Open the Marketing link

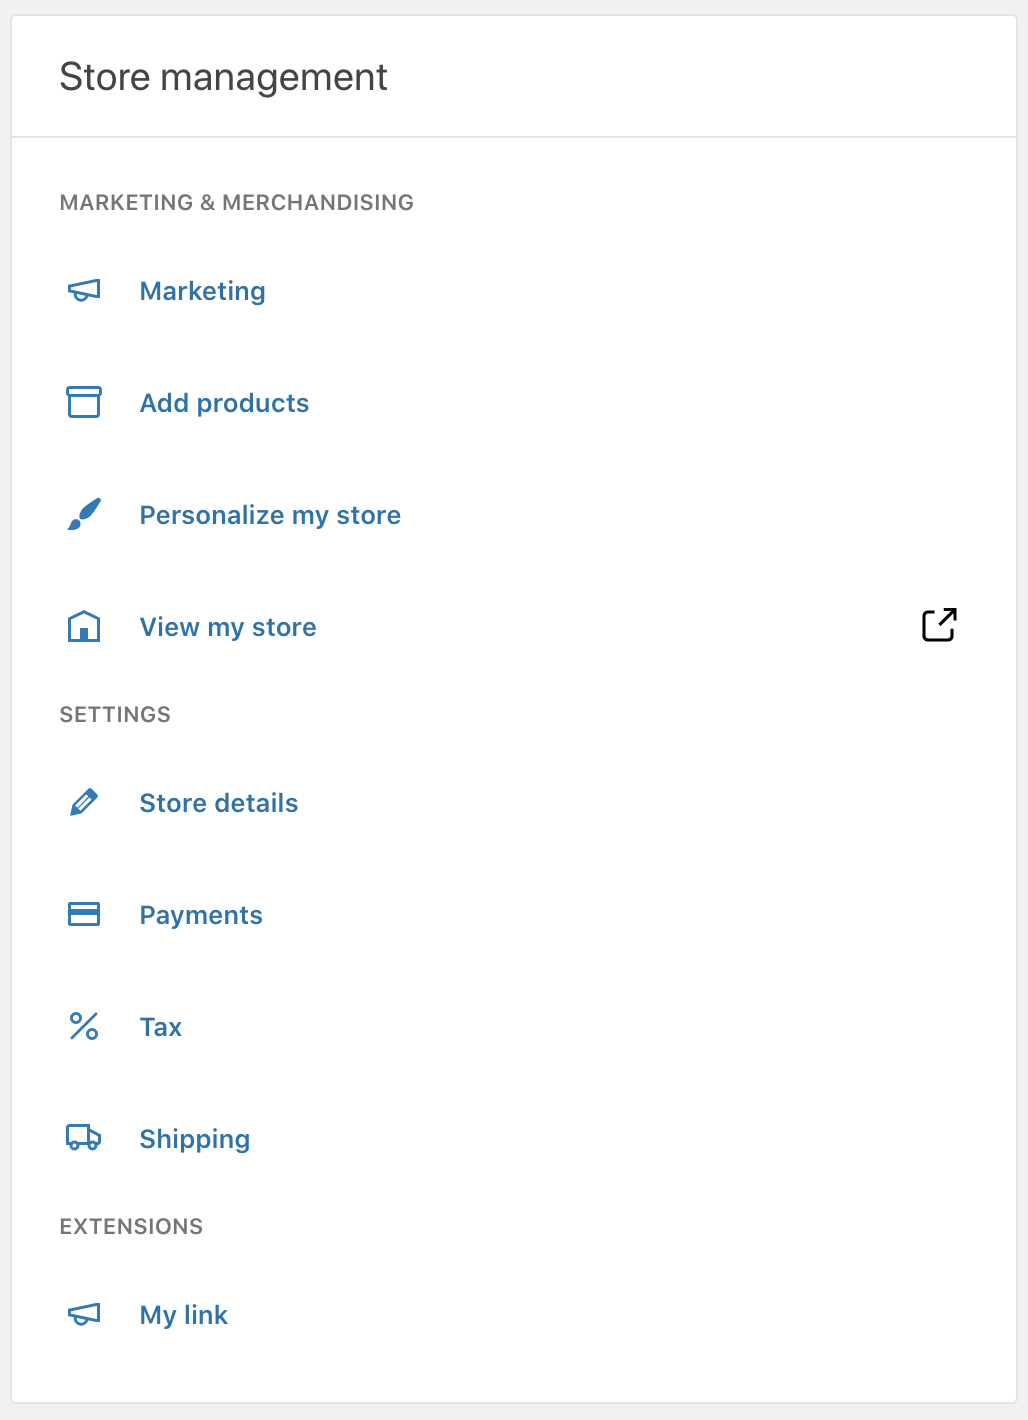(202, 291)
